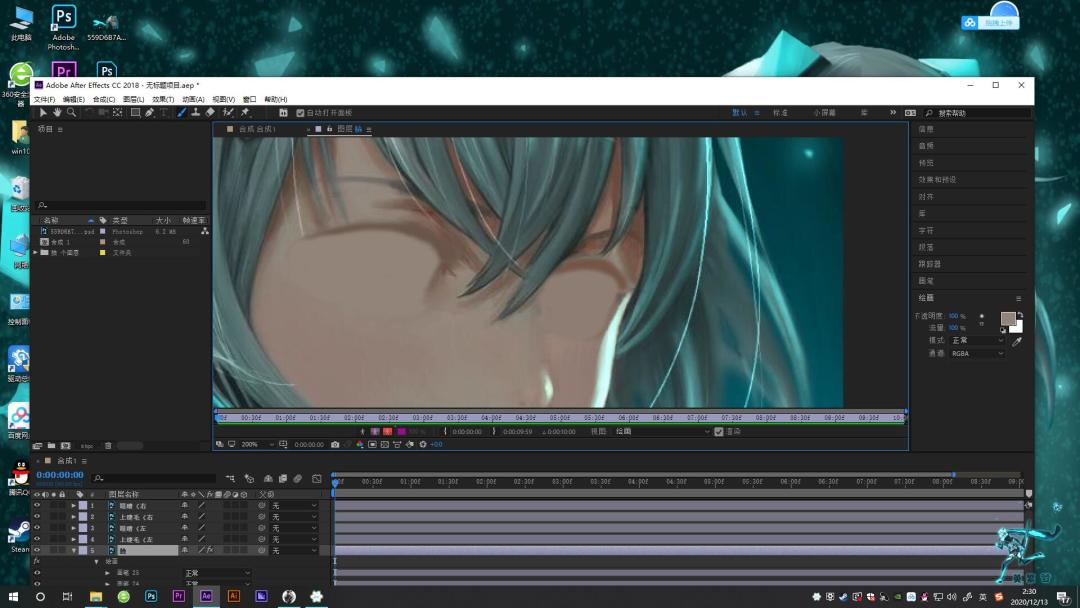Open the 帮助(H) menu
This screenshot has height=608, width=1080.
coord(276,100)
